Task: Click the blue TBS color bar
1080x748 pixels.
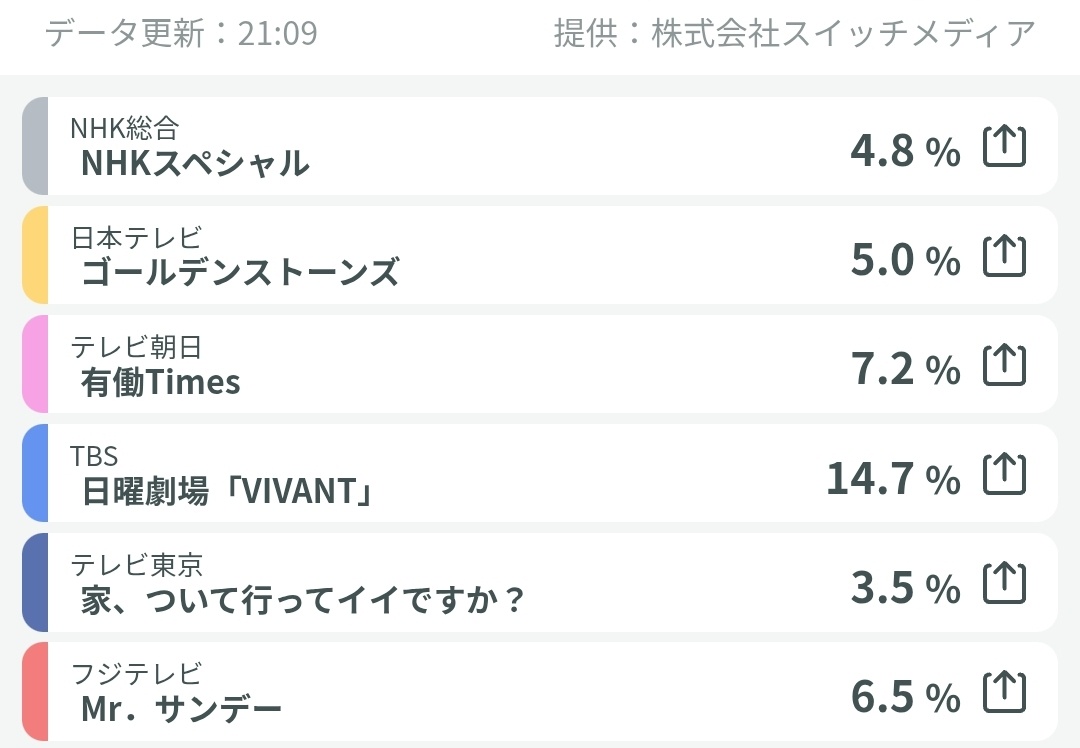Action: (35, 473)
